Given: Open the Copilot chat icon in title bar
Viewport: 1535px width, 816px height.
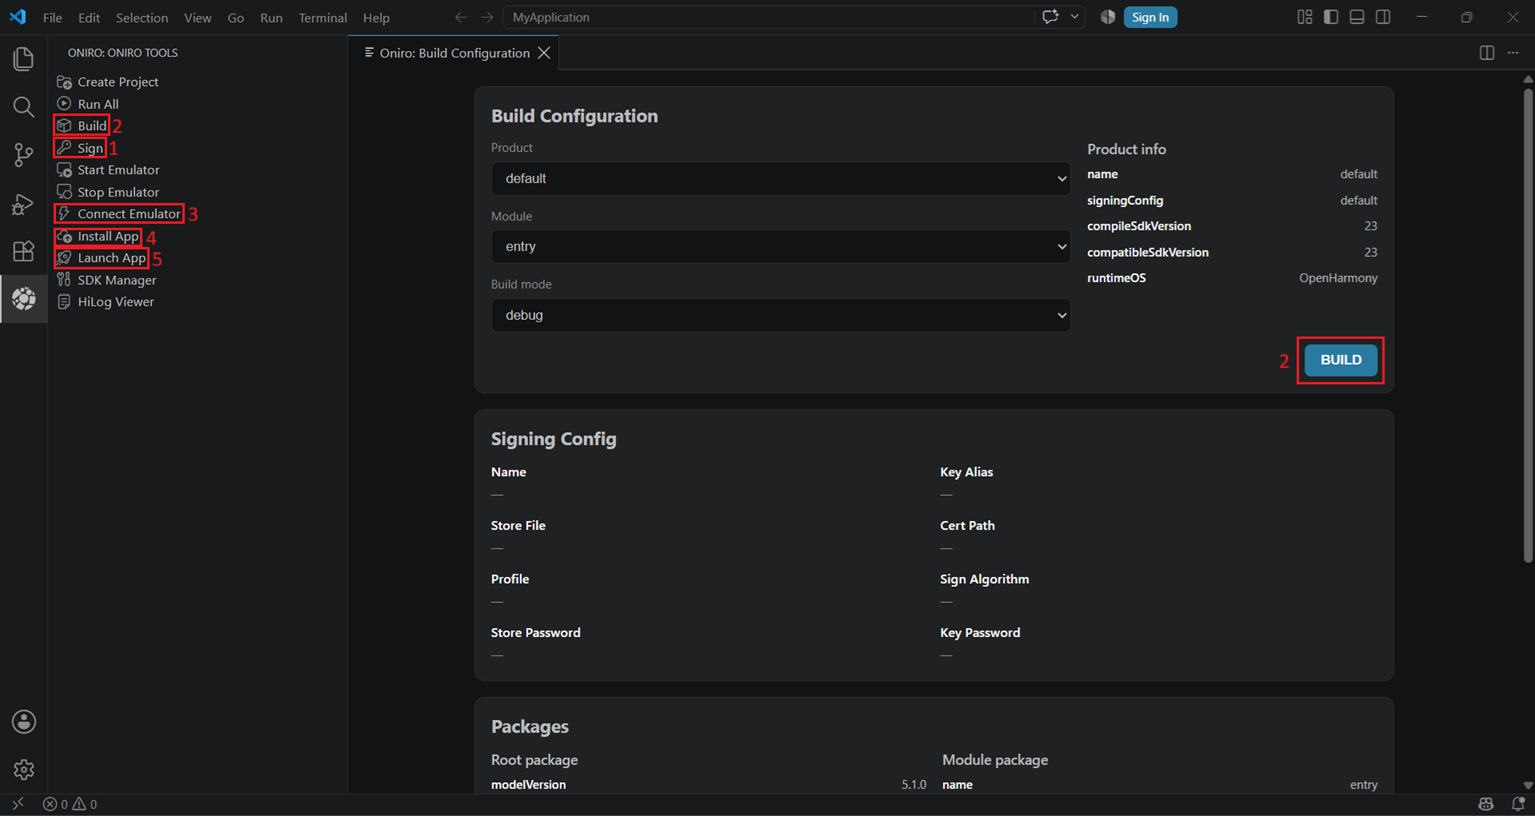Looking at the screenshot, I should coord(1050,17).
